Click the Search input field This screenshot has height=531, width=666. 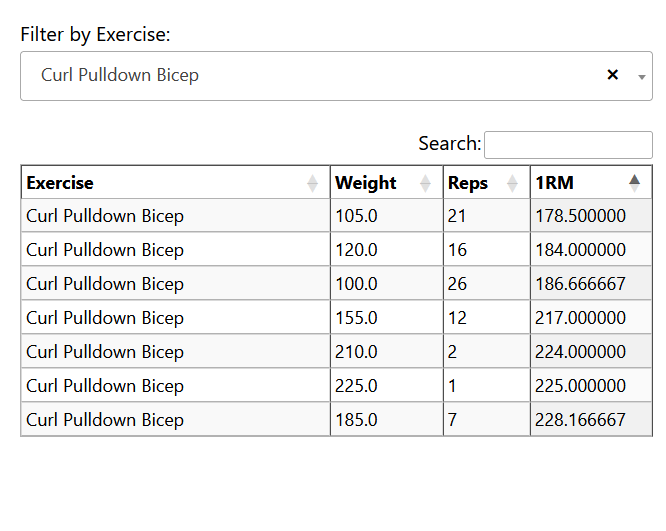568,144
